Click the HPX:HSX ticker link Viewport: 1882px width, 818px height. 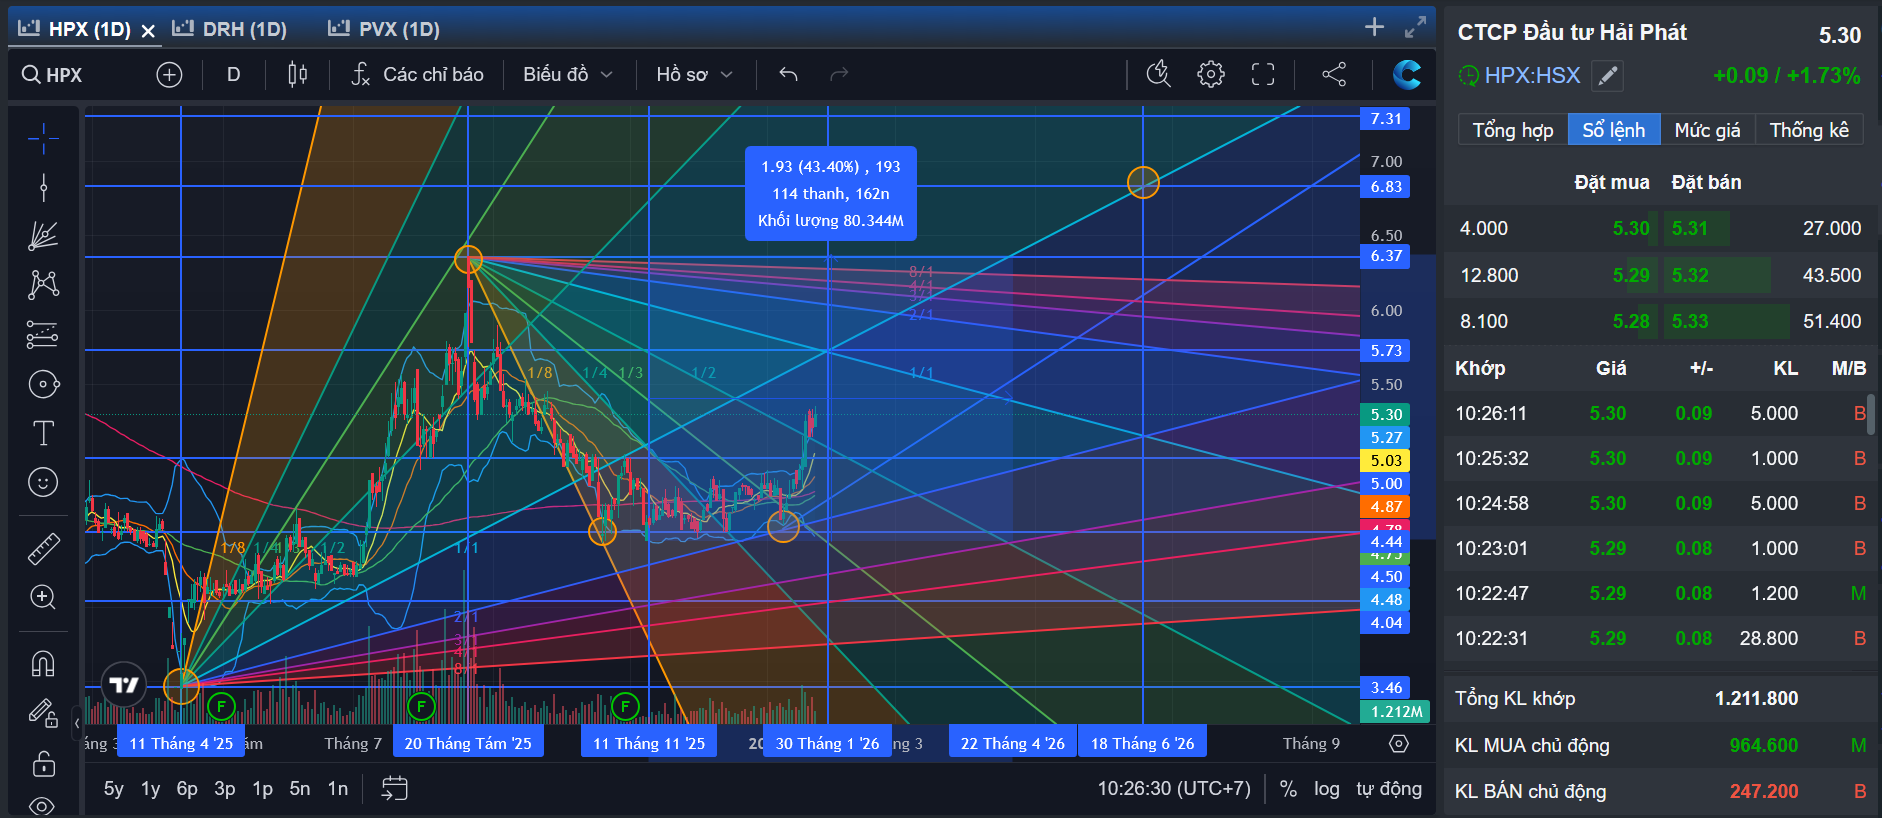coord(1532,76)
